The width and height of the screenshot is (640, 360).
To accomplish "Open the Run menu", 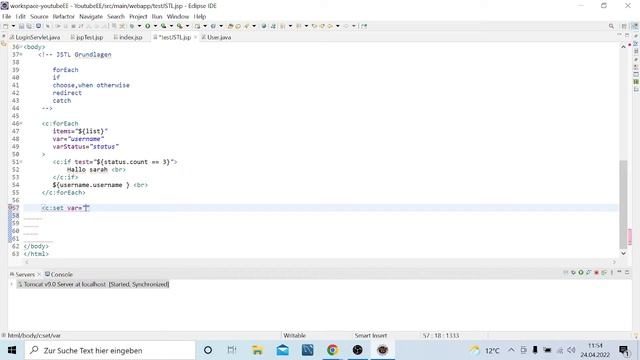I will [x=157, y=16].
